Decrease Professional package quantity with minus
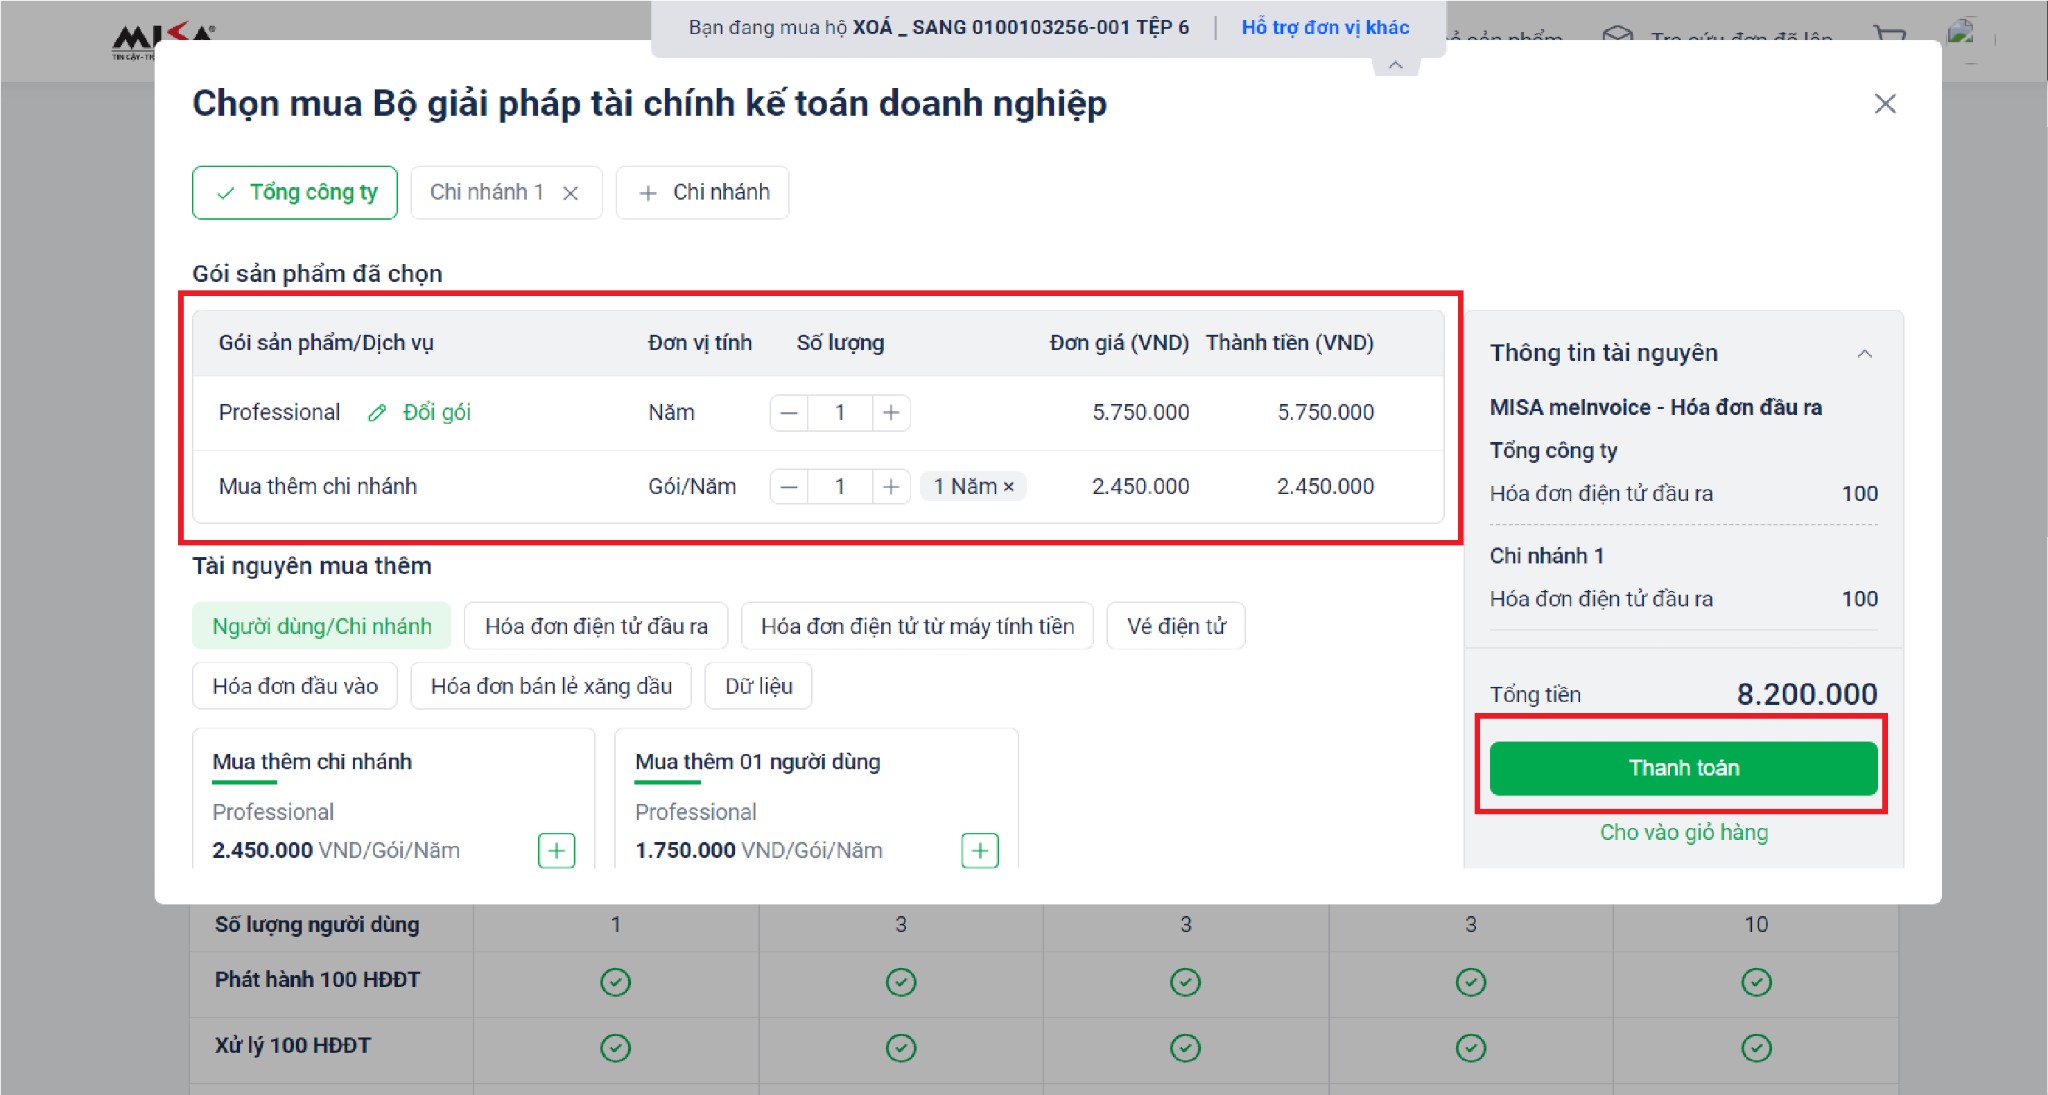 point(789,413)
